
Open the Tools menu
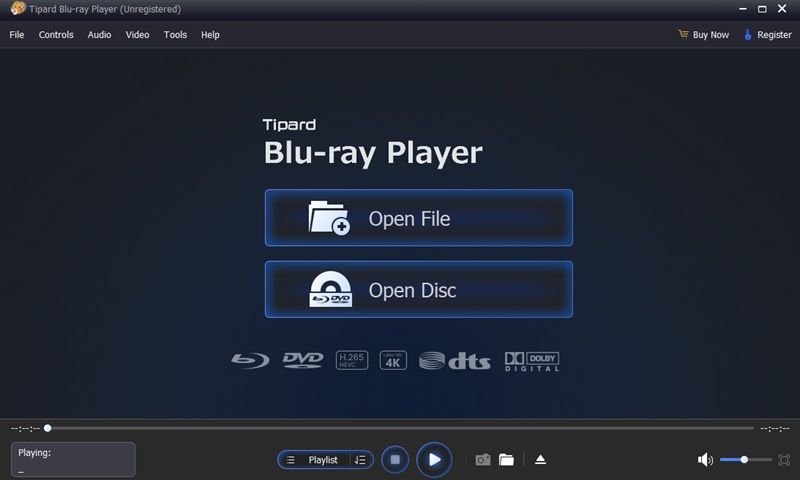pos(175,35)
